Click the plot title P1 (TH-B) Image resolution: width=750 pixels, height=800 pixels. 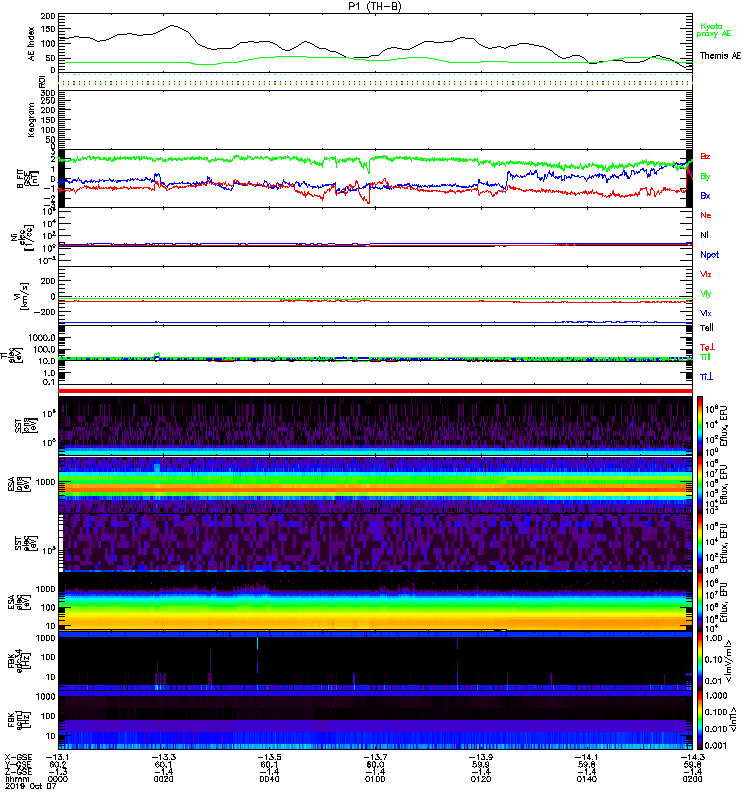click(375, 6)
